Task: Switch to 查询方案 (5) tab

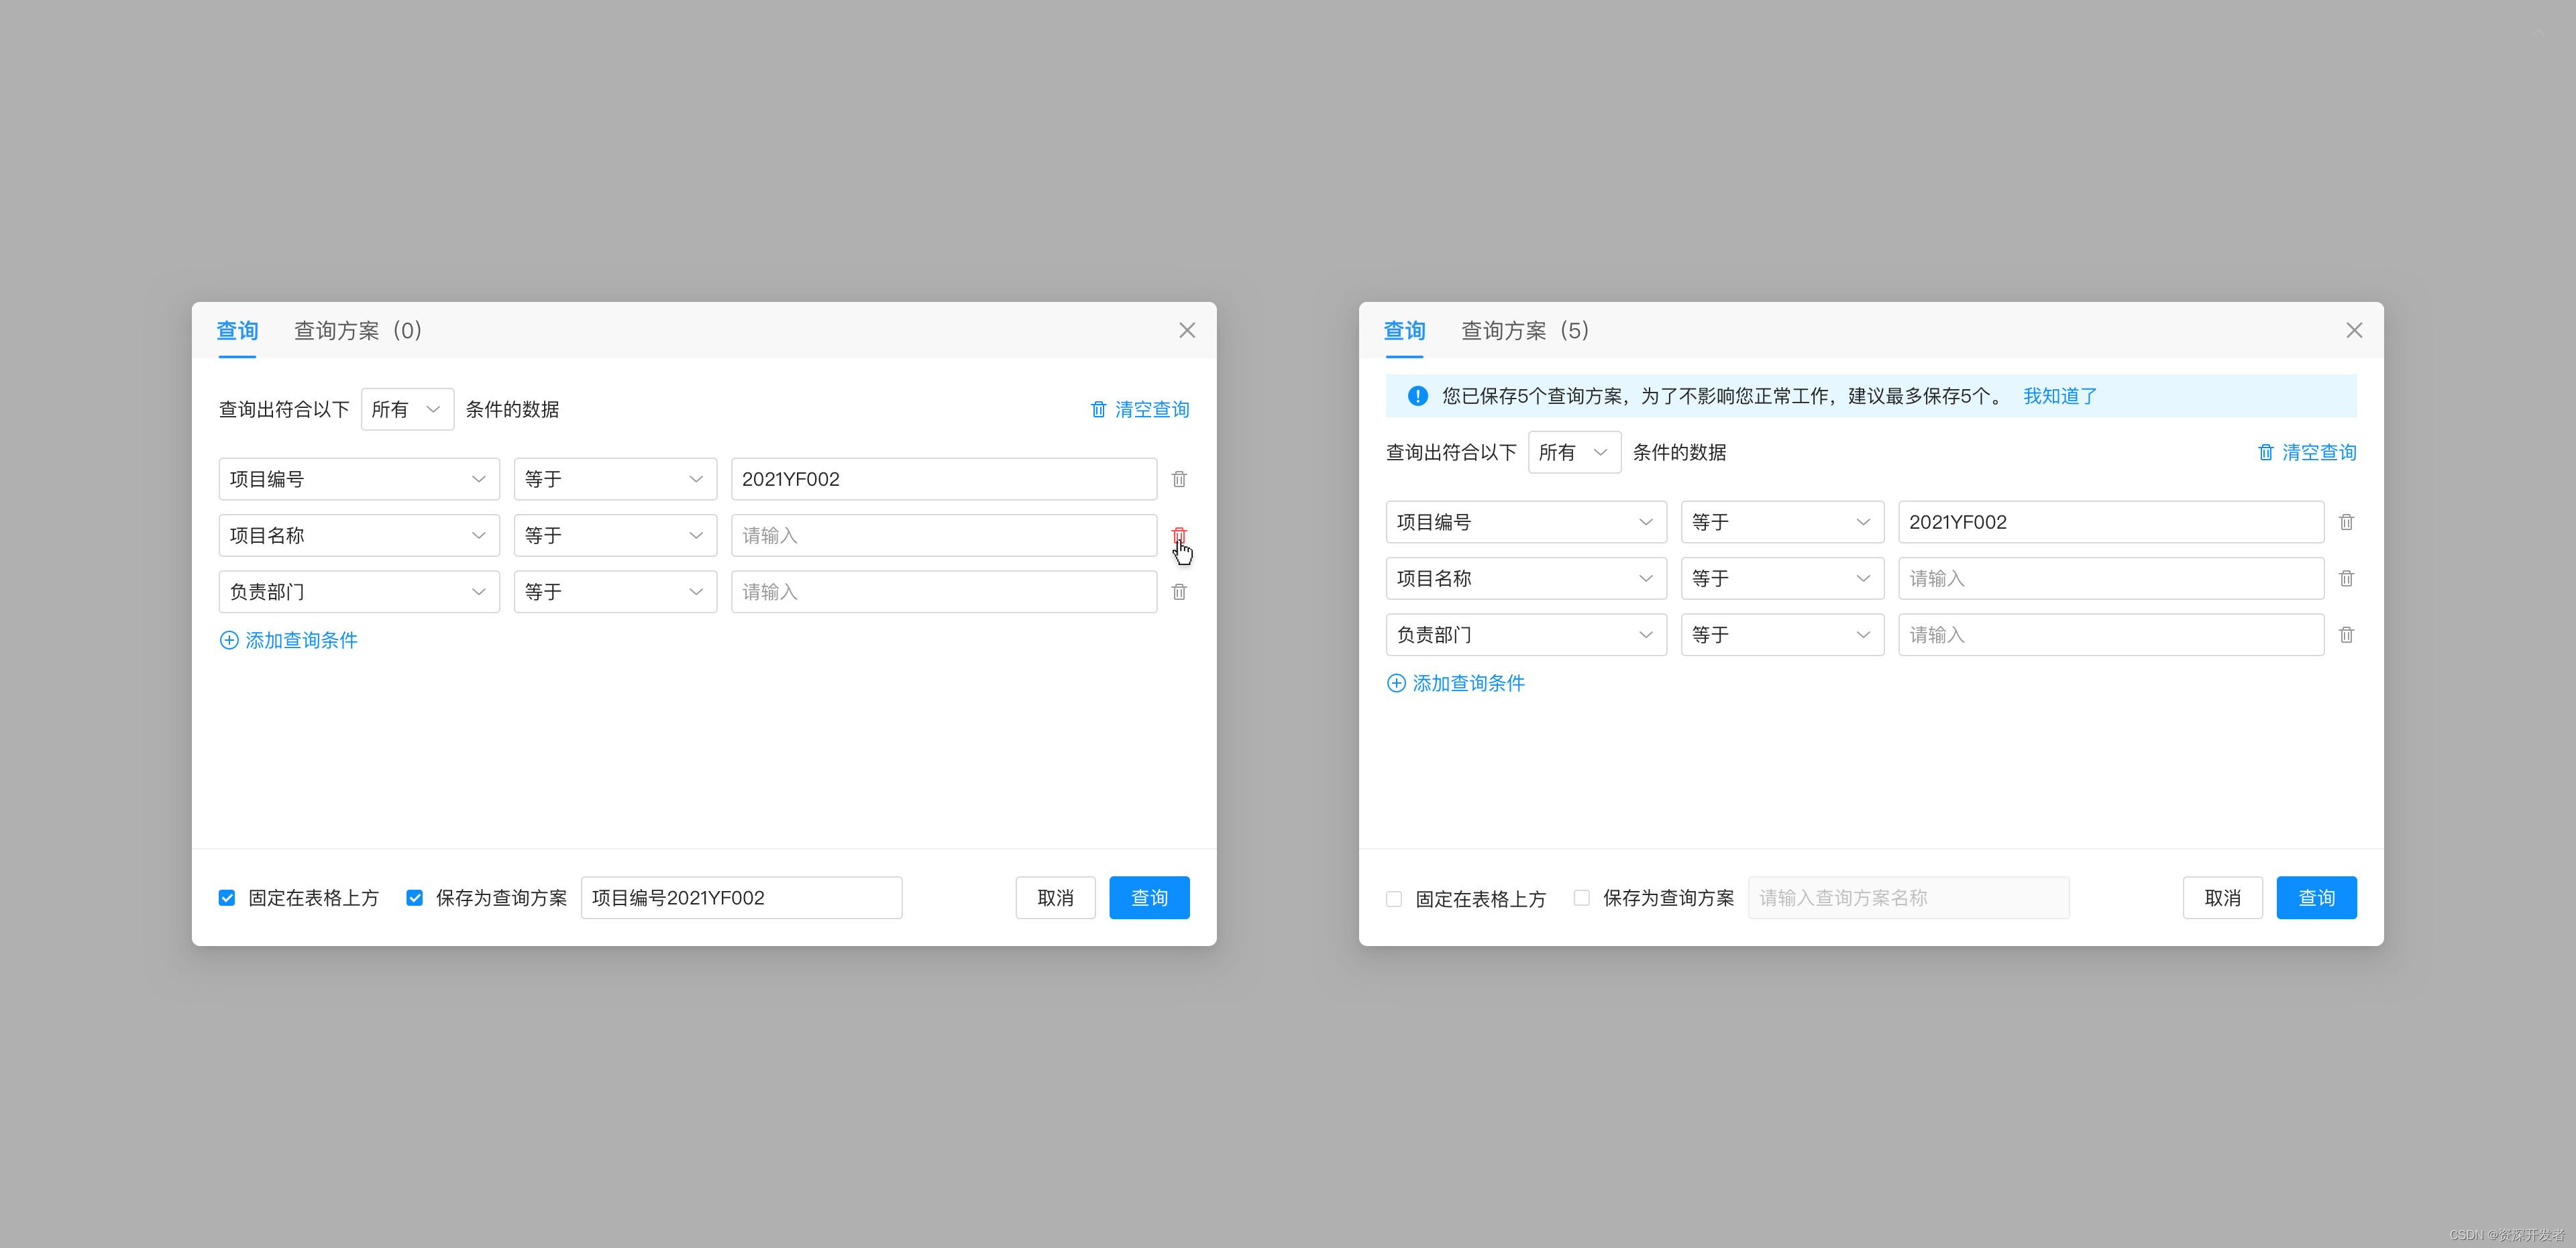Action: point(1525,330)
